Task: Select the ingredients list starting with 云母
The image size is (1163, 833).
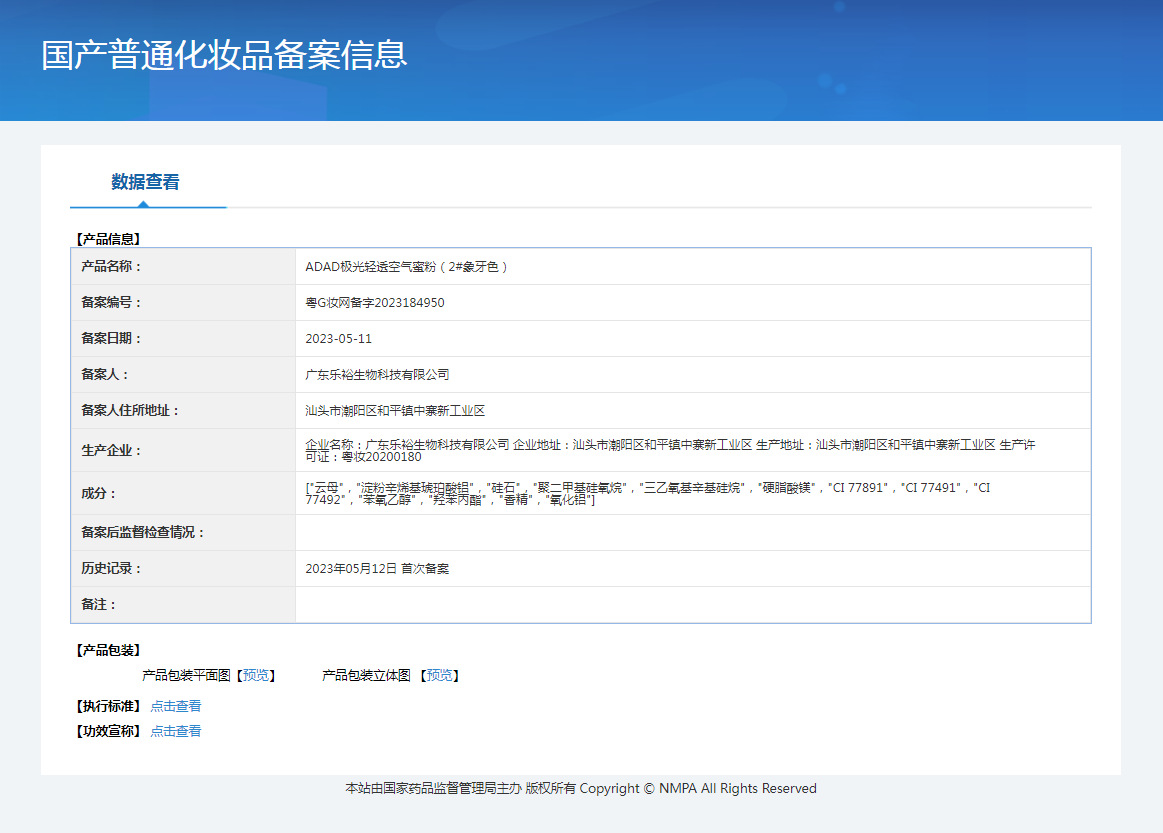Action: click(648, 493)
